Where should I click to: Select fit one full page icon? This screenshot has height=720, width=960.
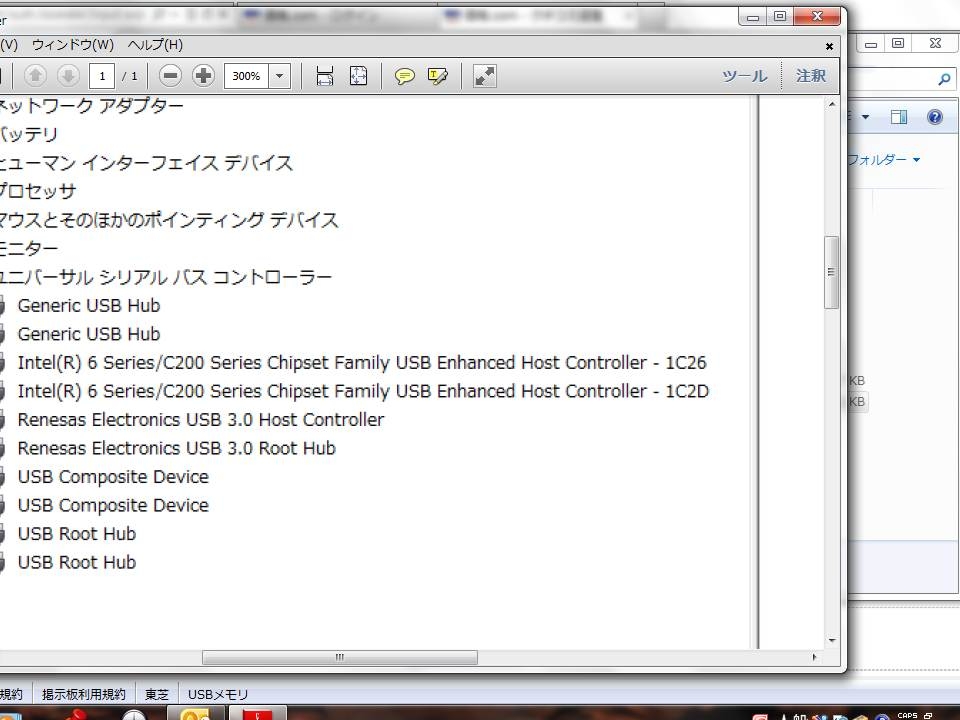(x=358, y=76)
